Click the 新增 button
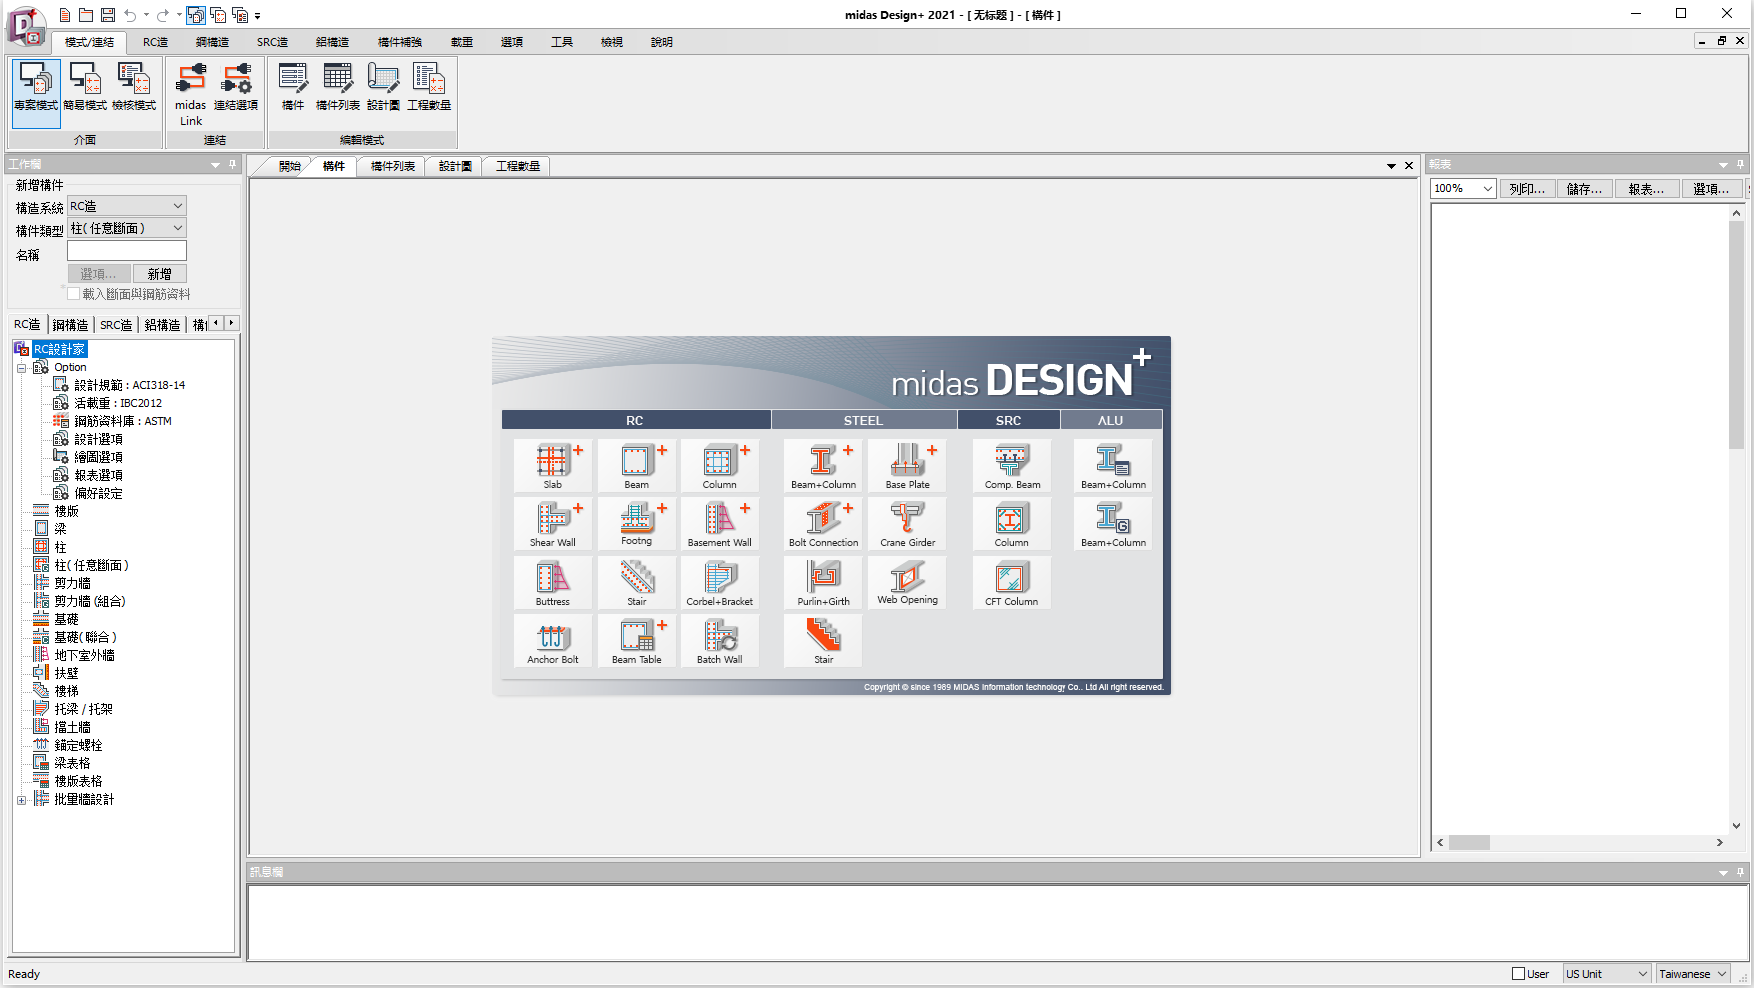The height and width of the screenshot is (988, 1754). tap(160, 274)
